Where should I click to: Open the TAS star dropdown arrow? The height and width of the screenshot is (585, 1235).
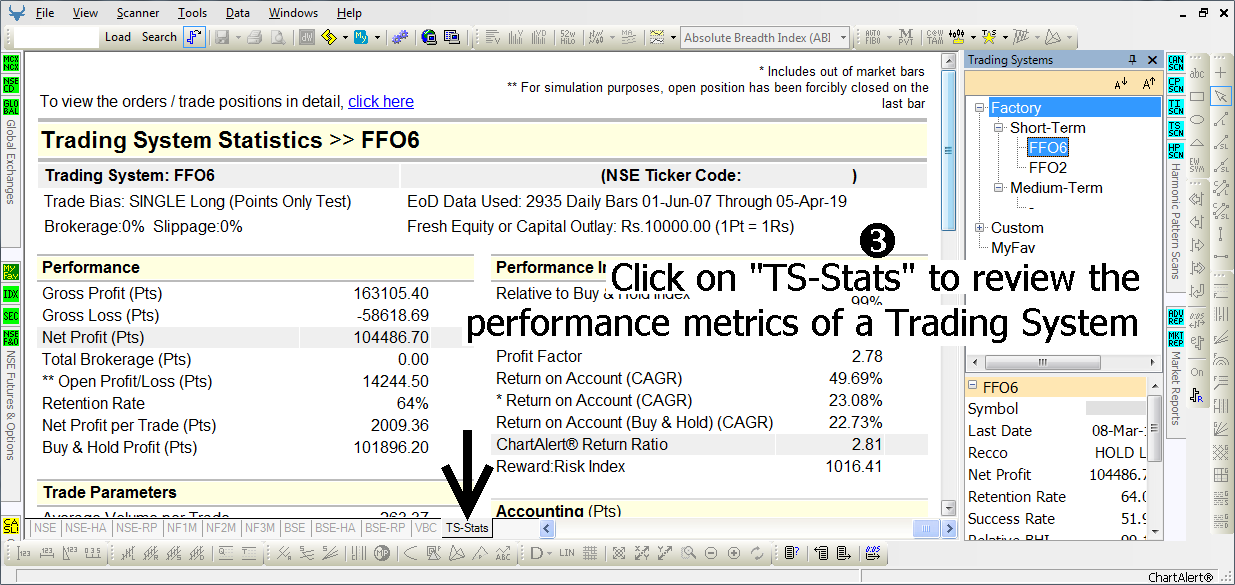(1005, 37)
